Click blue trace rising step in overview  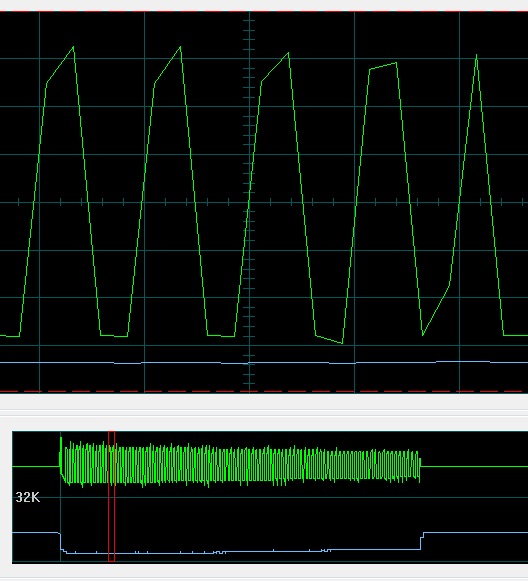[422, 541]
